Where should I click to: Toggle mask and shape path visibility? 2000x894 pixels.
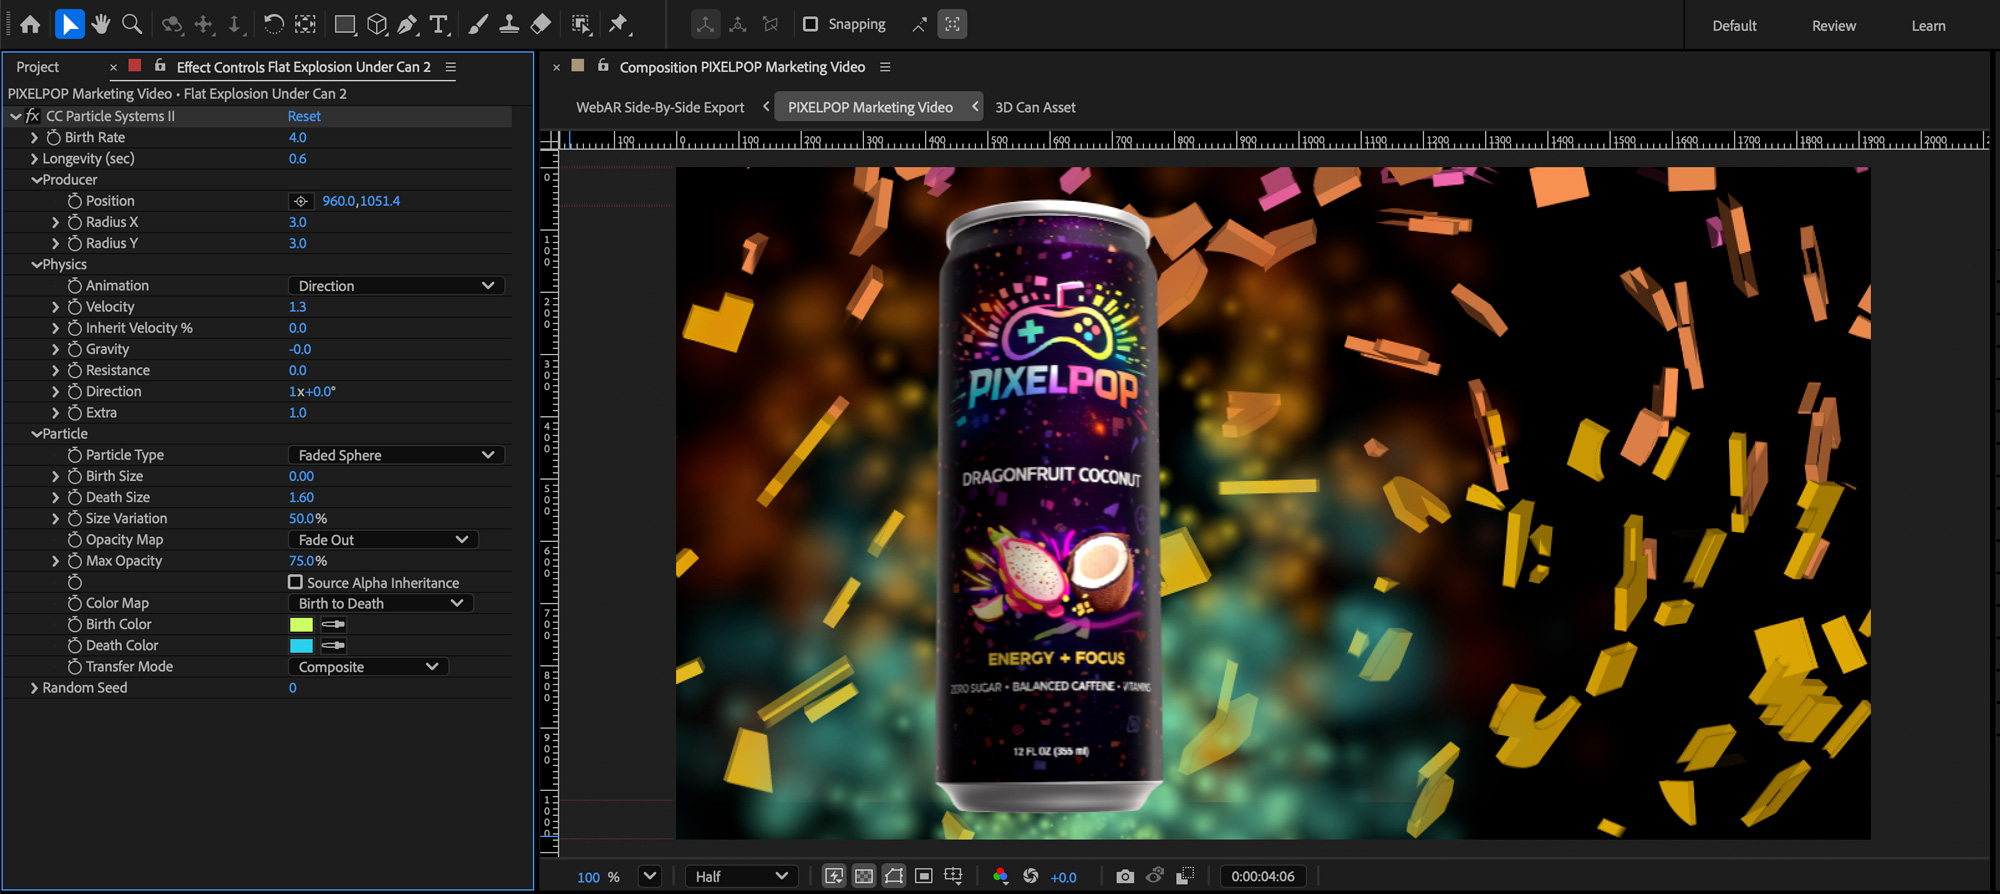tap(894, 876)
